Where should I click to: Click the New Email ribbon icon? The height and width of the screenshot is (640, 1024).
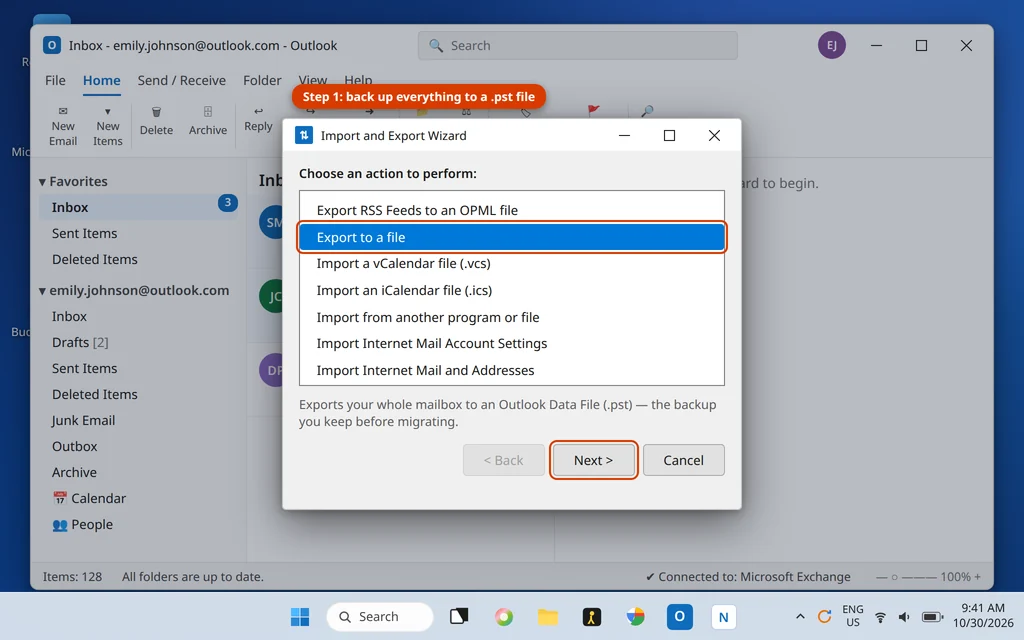[x=63, y=111]
